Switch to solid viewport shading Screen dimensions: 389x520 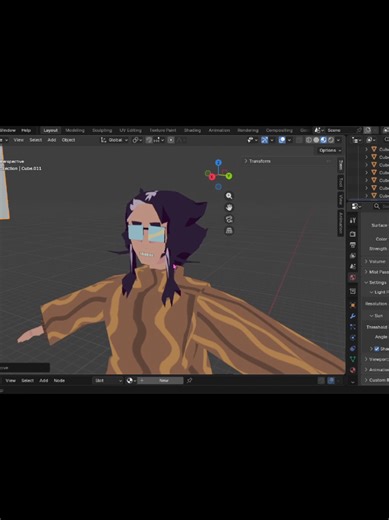[x=316, y=140]
